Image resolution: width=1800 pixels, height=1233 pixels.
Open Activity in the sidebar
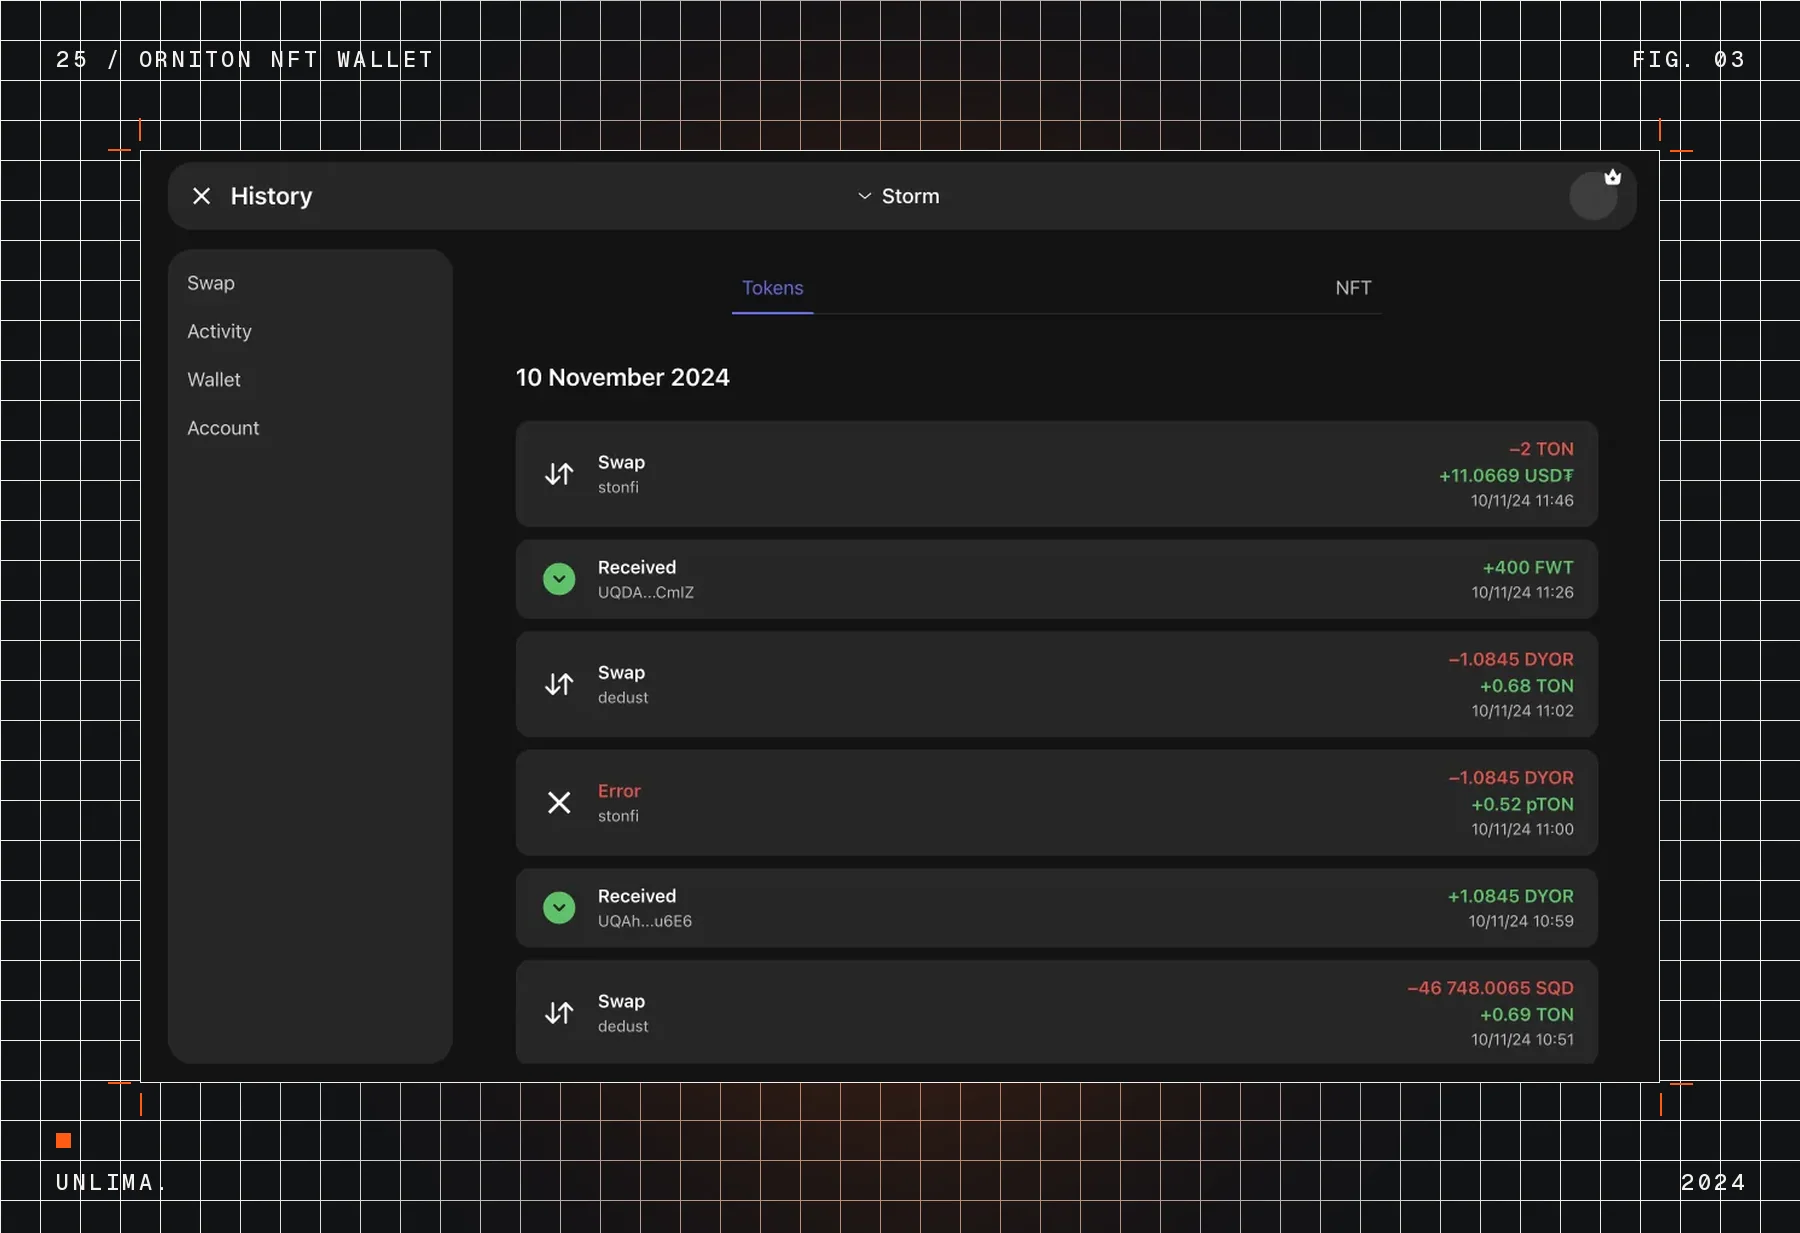point(219,331)
